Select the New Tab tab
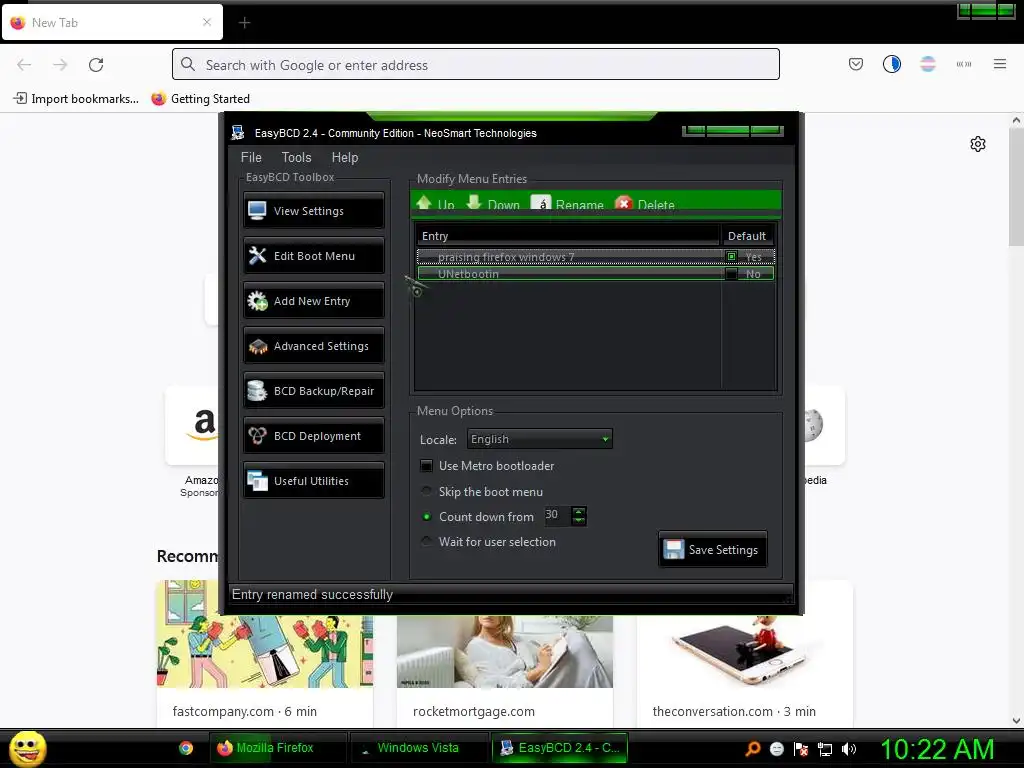The image size is (1024, 768). pos(112,22)
